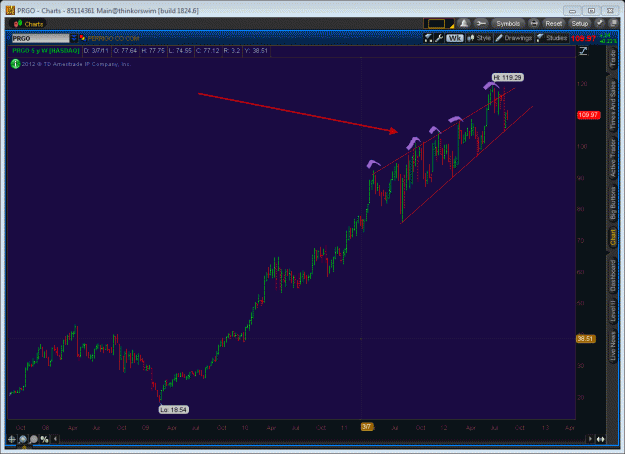Open Level II side tab
625x454 pixels.
(x=613, y=310)
